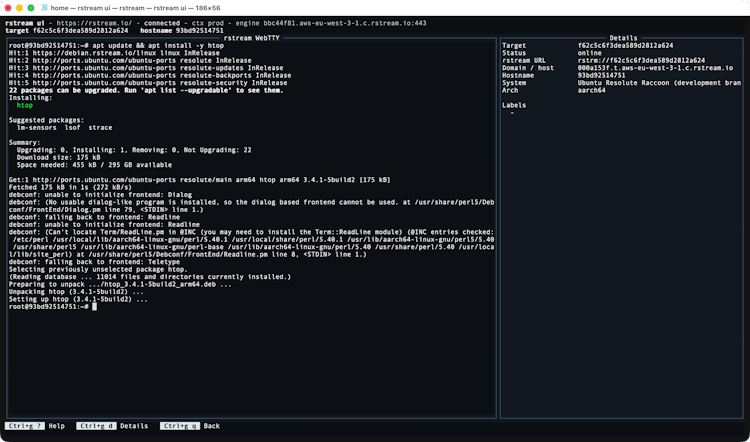Click the terminal prompt cursor block
The image size is (750, 442).
pos(94,306)
